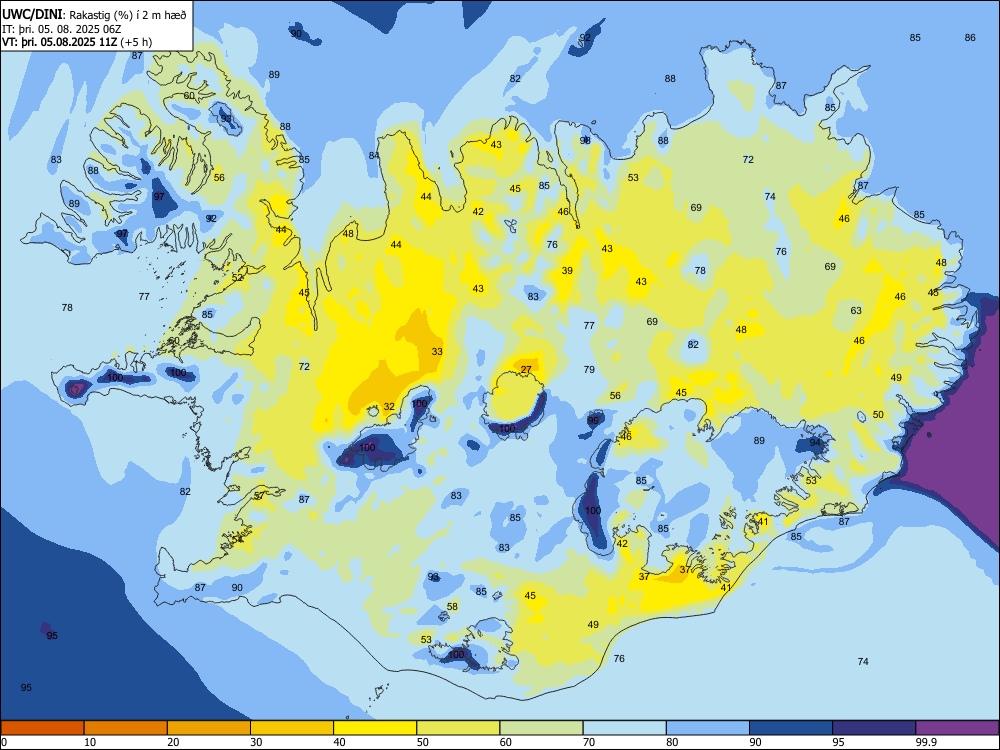Select the 90–95 dark blue legend swatch

[791, 728]
